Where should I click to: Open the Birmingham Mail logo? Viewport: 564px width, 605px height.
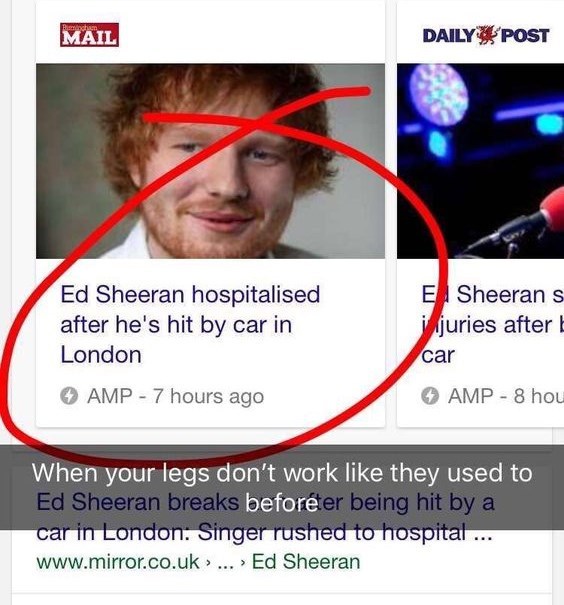click(x=89, y=35)
